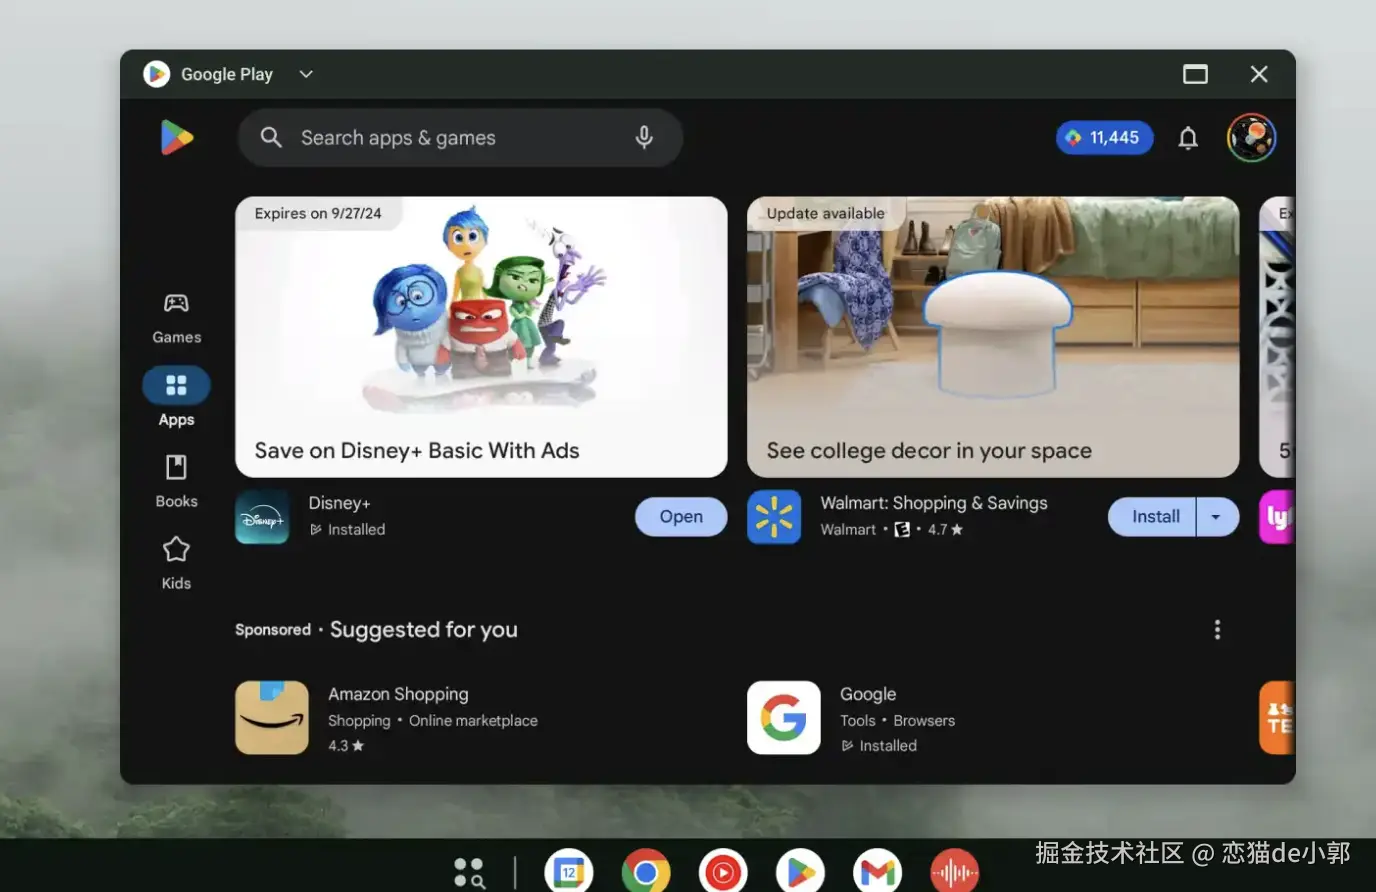The width and height of the screenshot is (1376, 892).
Task: Click the Disney+ app icon
Action: tap(262, 517)
